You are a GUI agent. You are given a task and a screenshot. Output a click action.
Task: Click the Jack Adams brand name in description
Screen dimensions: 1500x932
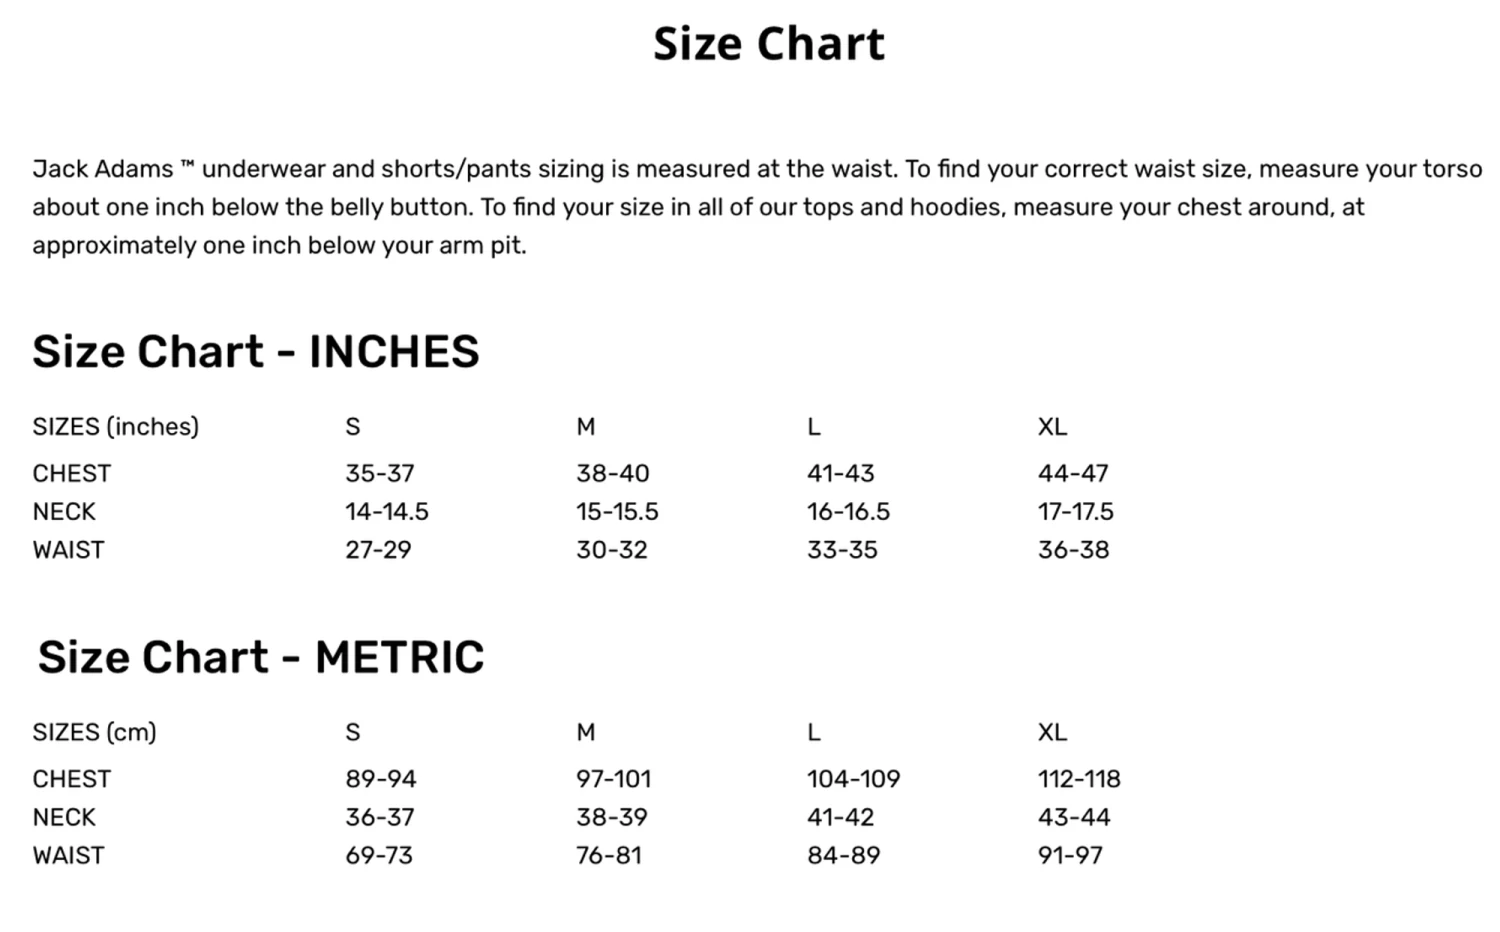click(x=102, y=169)
